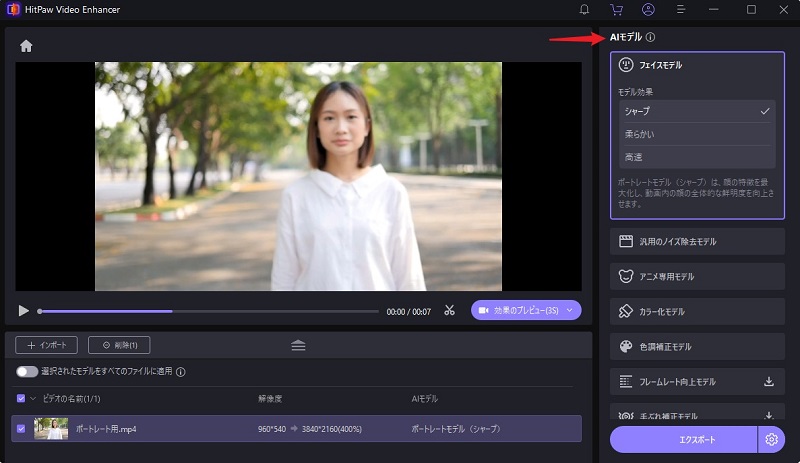Viewport: 800px width, 463px height.
Task: Open the notification bell
Action: click(x=584, y=10)
